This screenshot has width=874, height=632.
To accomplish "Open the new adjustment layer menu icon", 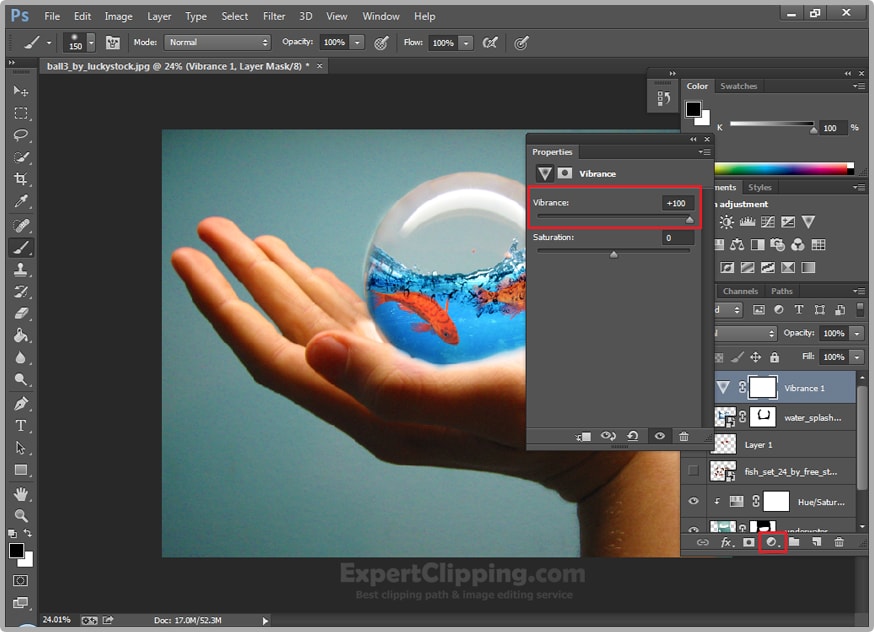I will click(x=772, y=543).
